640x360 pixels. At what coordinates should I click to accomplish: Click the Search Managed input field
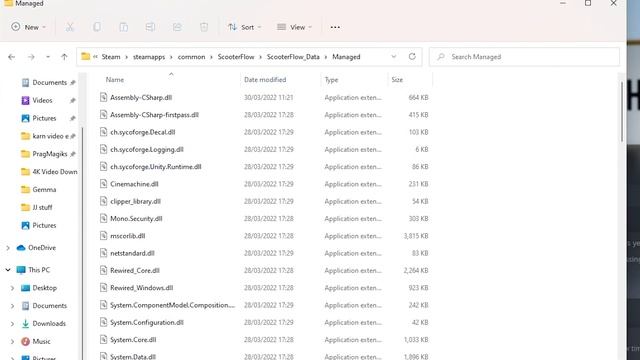click(524, 57)
